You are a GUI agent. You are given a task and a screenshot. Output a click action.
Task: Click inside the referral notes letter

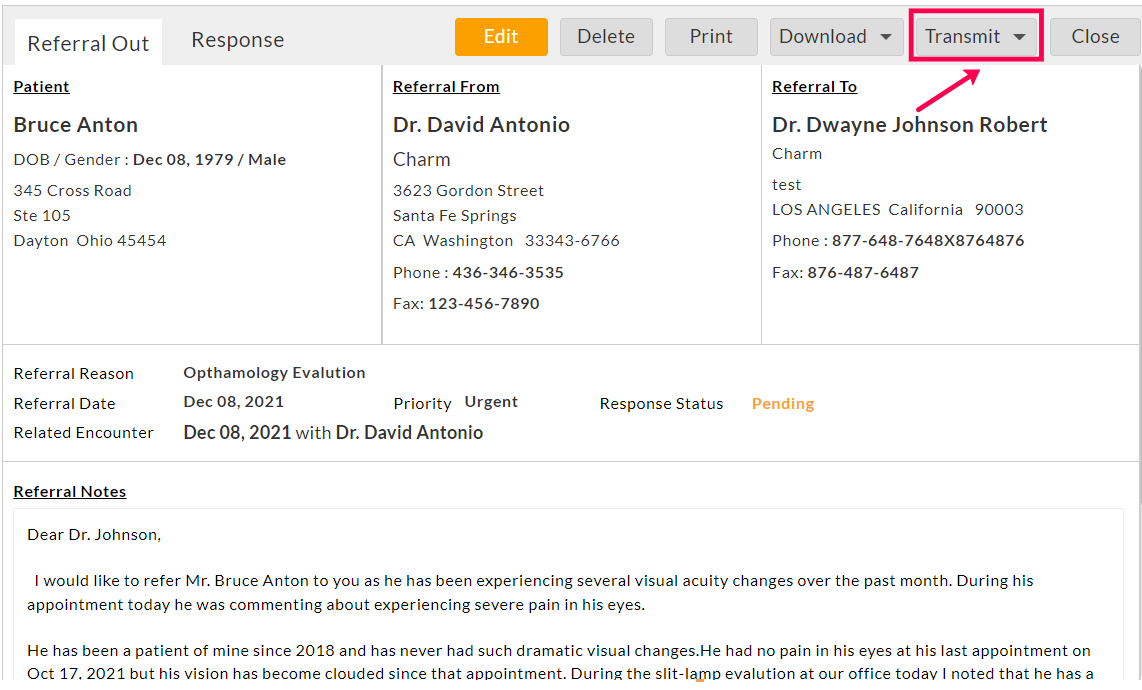point(560,600)
